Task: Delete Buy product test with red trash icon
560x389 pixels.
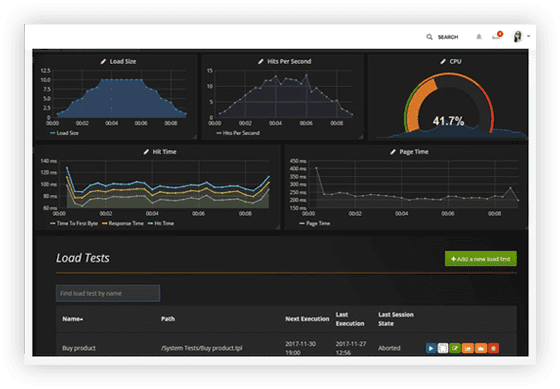Action: click(494, 348)
